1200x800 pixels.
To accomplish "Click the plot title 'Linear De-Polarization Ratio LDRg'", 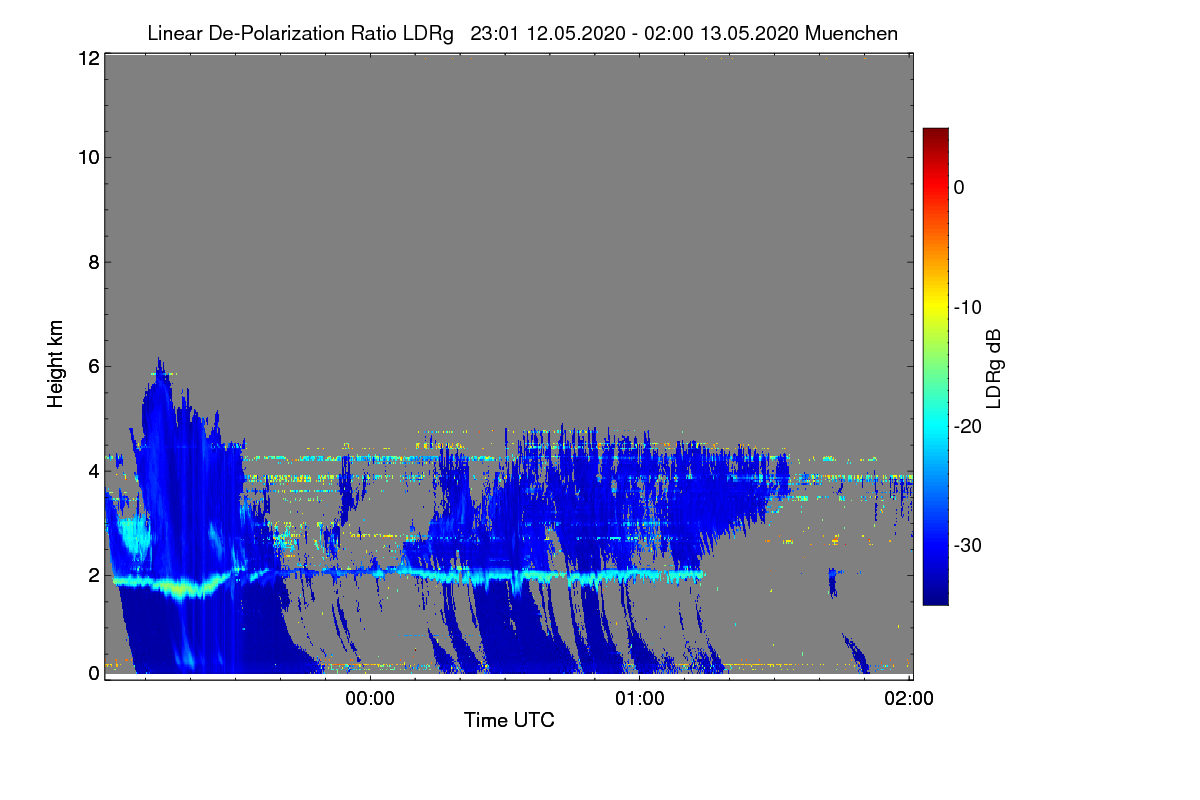I will [300, 33].
